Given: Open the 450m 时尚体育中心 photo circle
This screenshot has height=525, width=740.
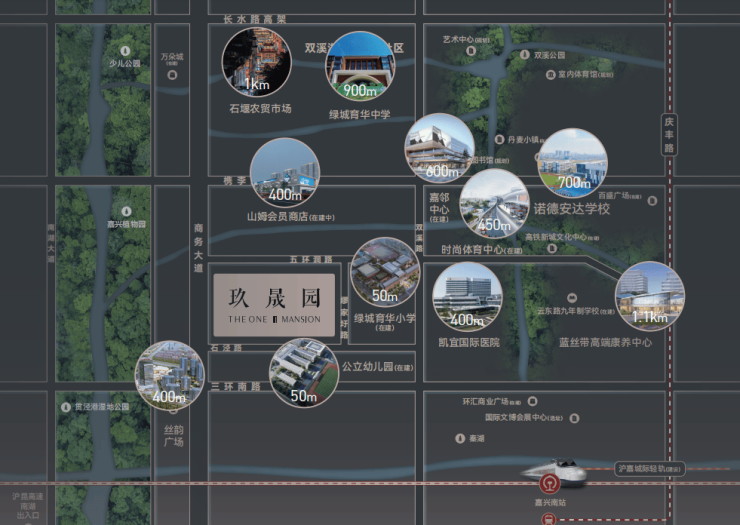Looking at the screenshot, I should click(495, 203).
